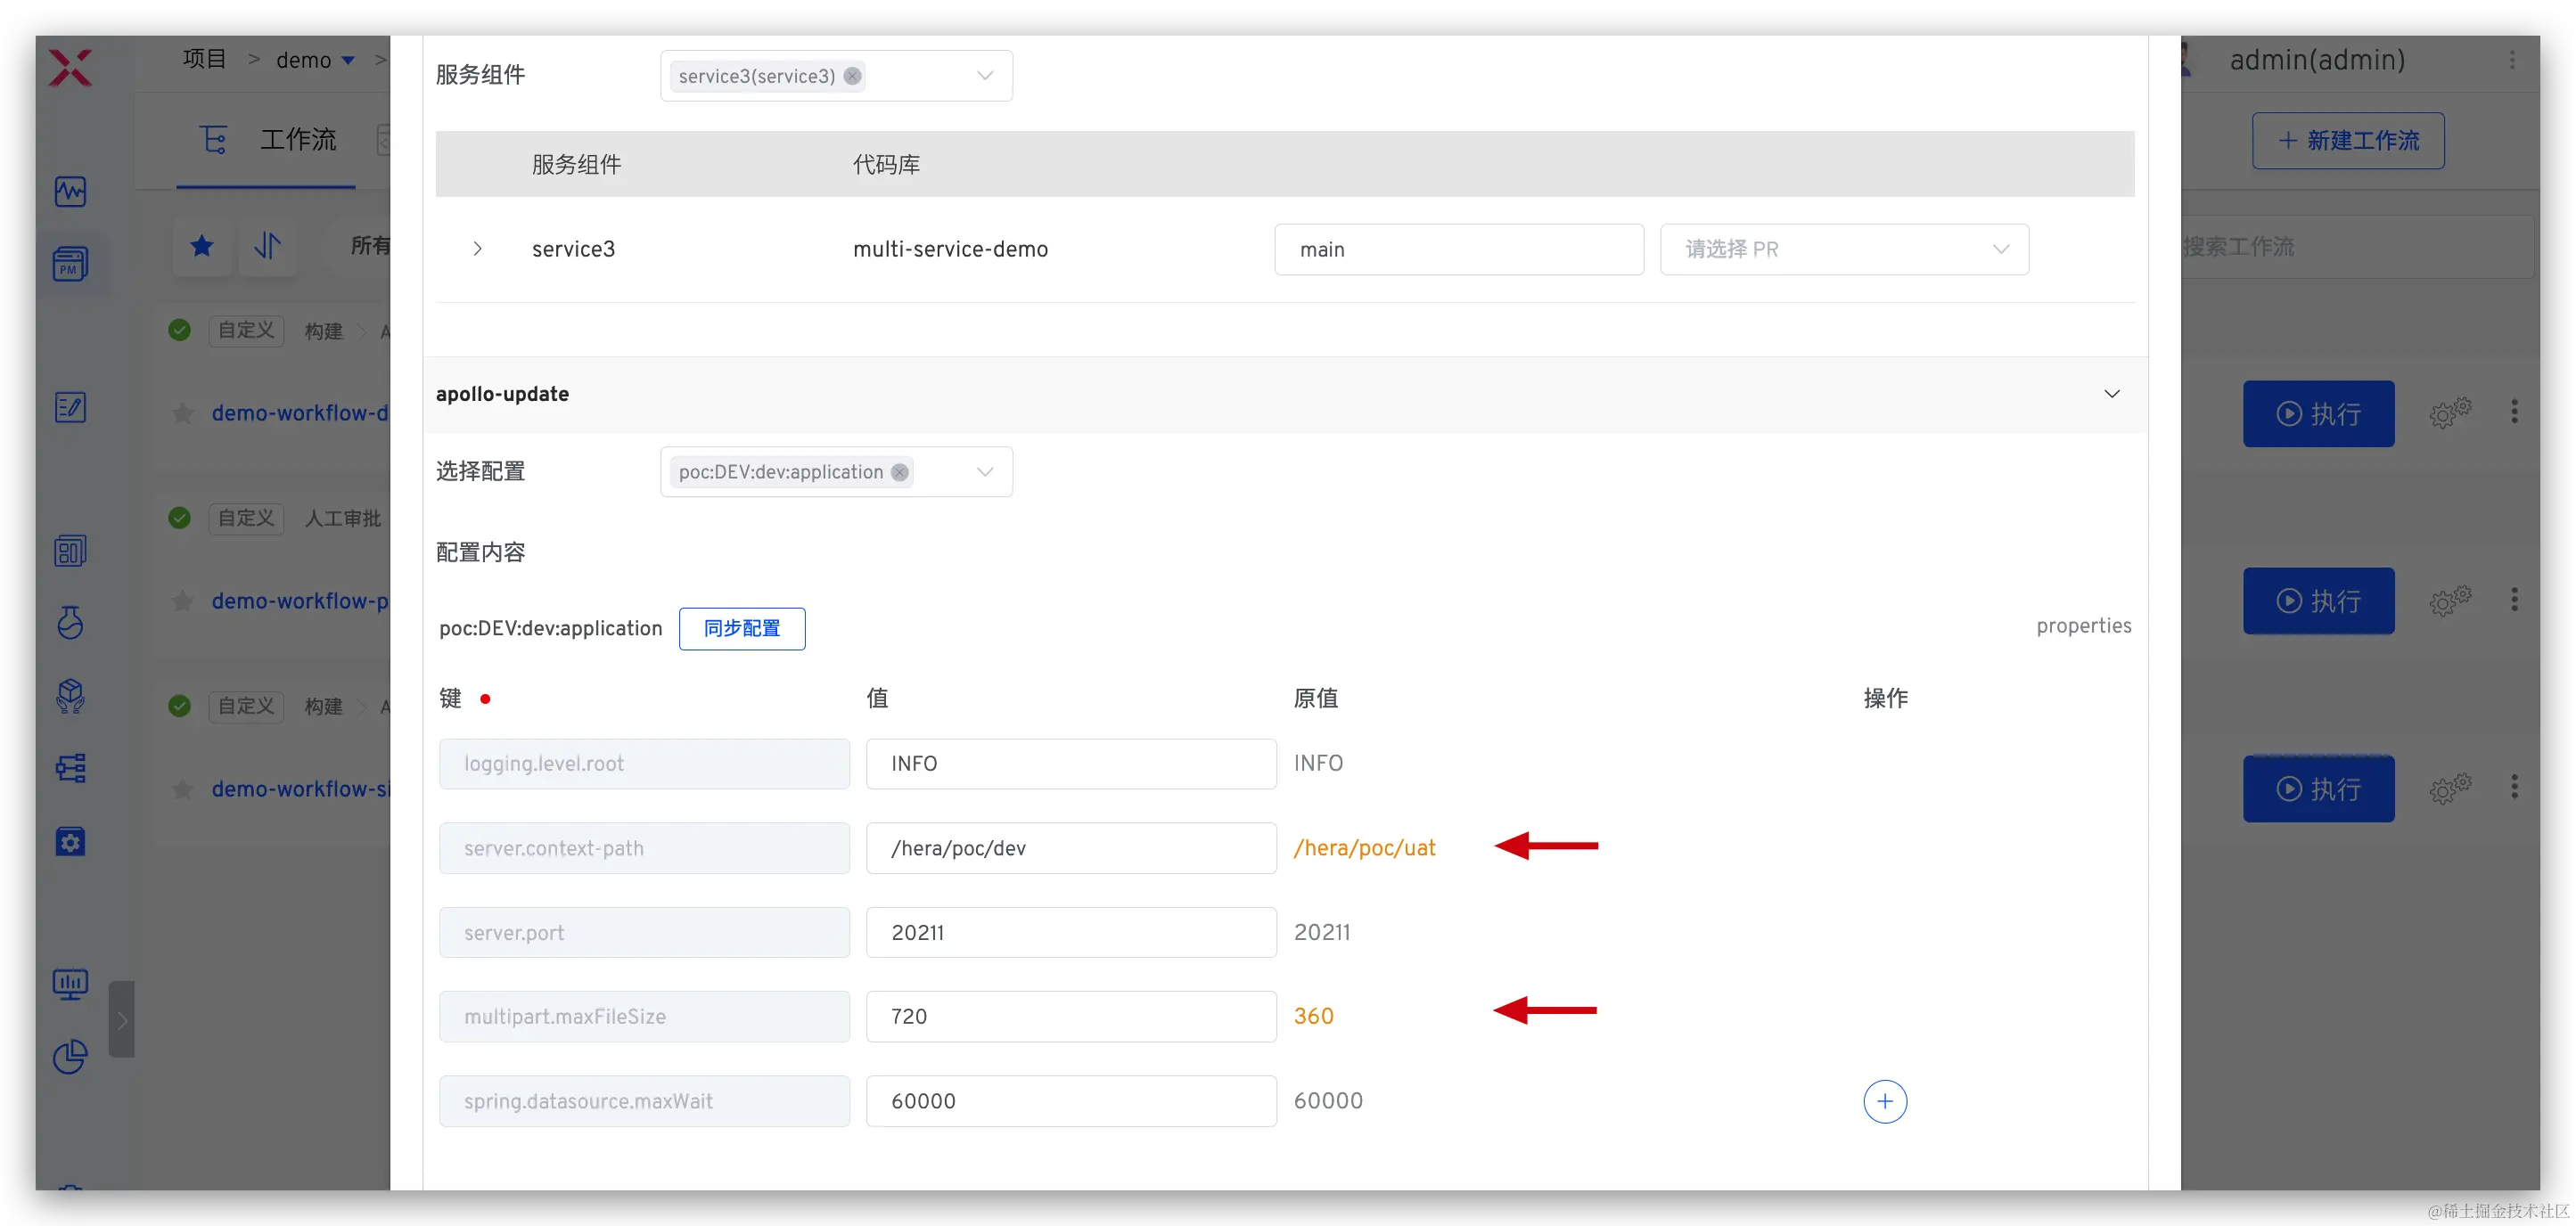Collapse the apollo-update section

coord(2111,394)
